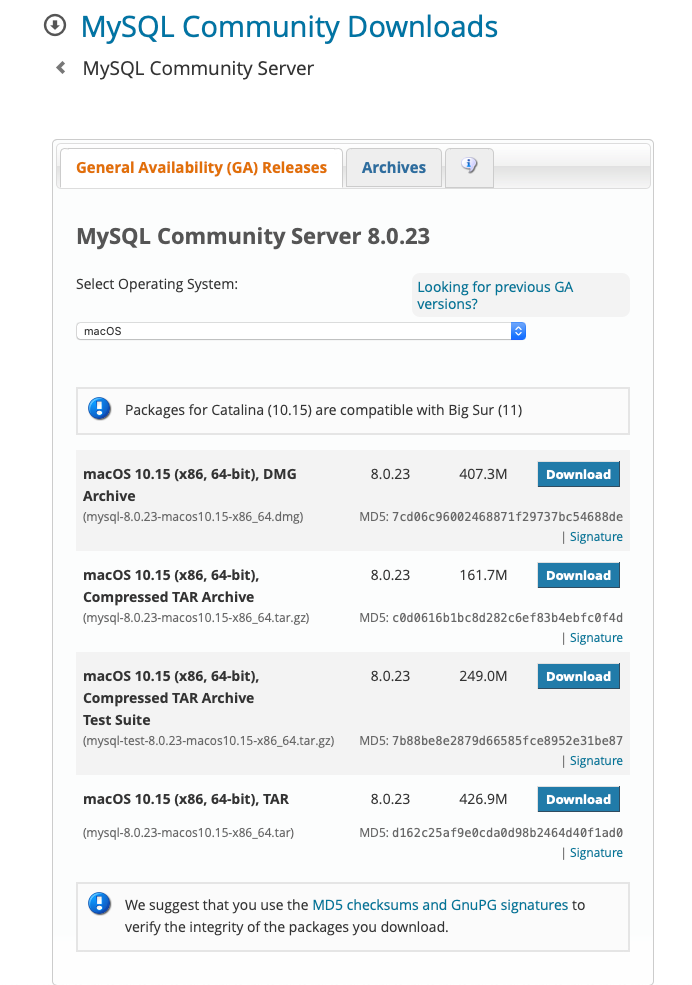Open Signature link for the Test Suite
The height and width of the screenshot is (985, 692).
click(x=596, y=760)
